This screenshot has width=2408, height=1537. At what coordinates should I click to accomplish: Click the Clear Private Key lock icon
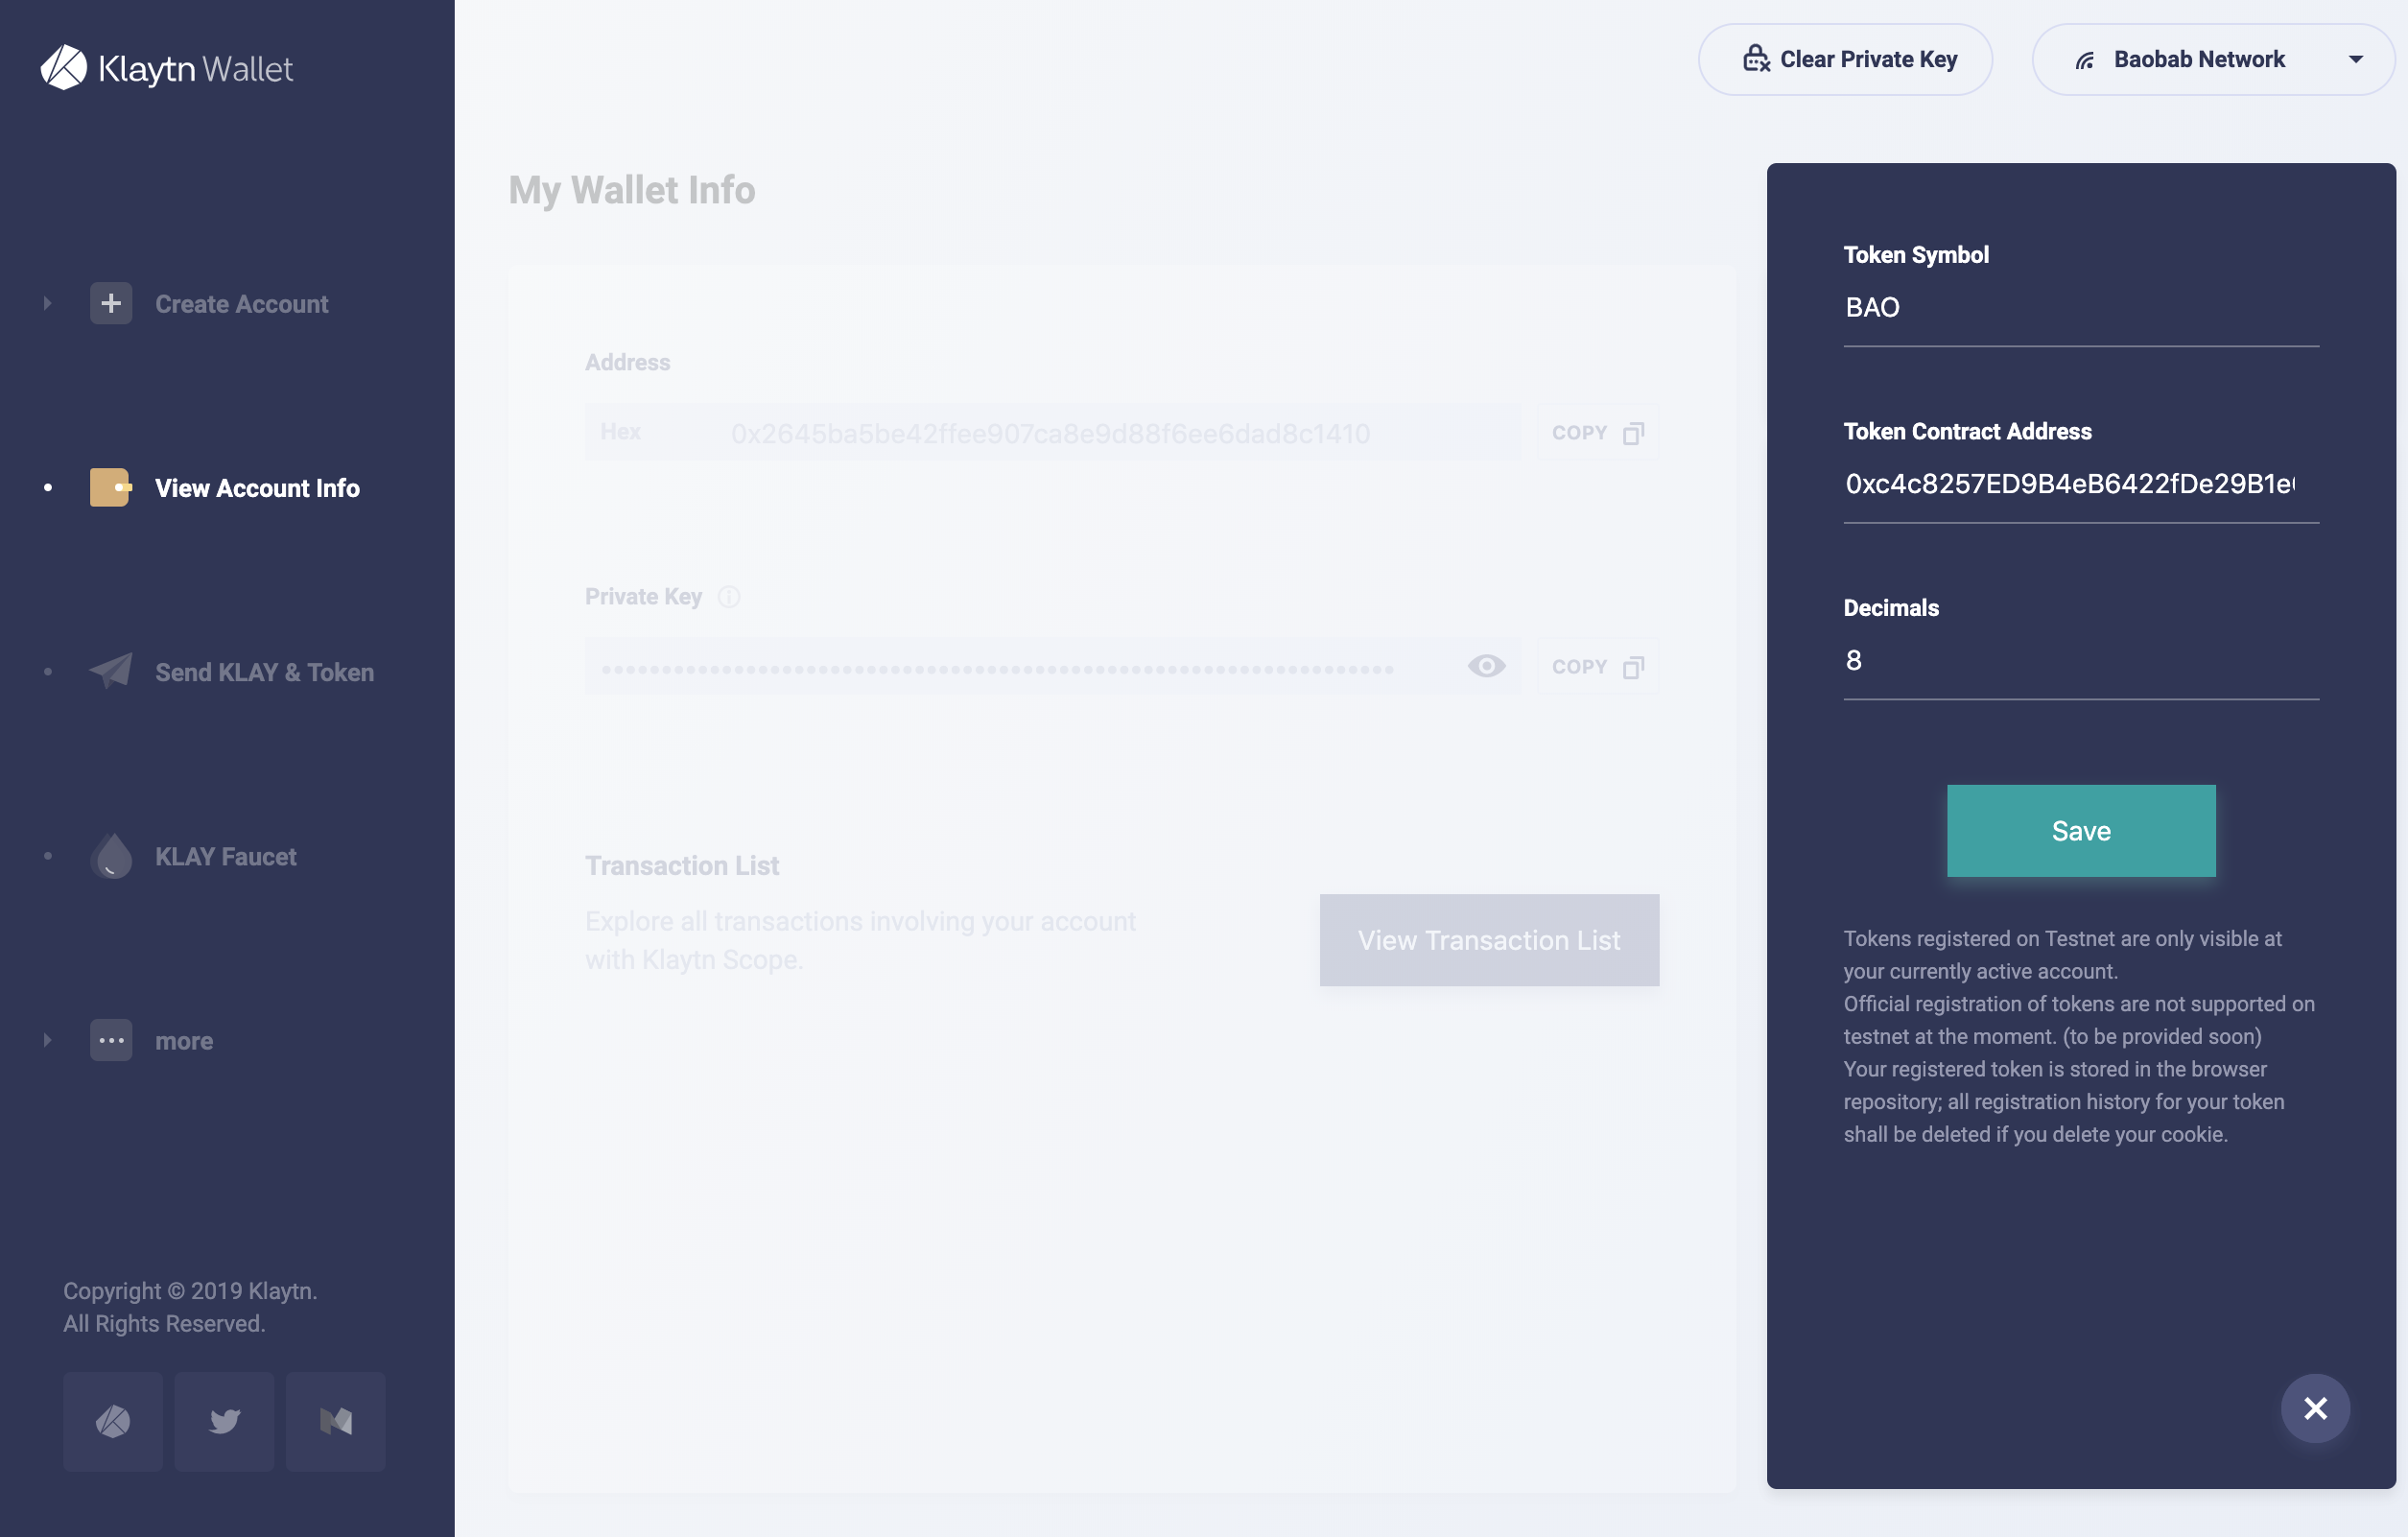(1752, 58)
